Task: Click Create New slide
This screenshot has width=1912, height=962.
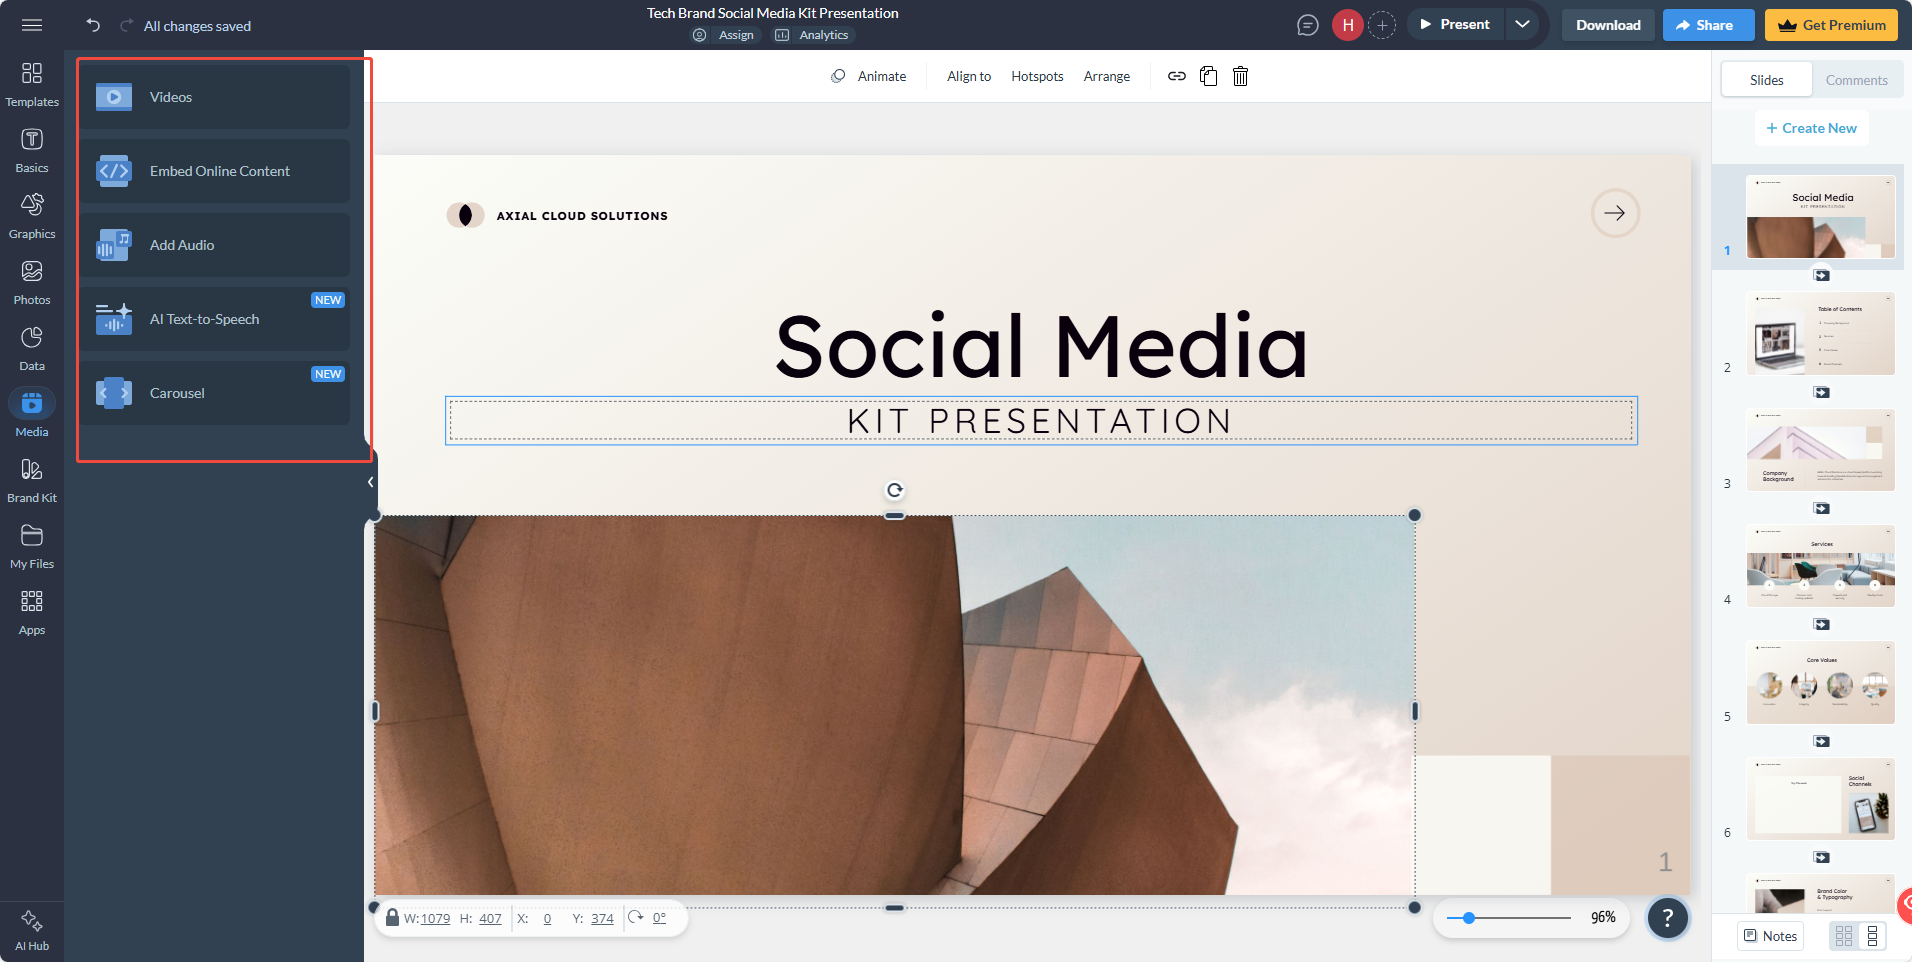Action: click(x=1811, y=128)
